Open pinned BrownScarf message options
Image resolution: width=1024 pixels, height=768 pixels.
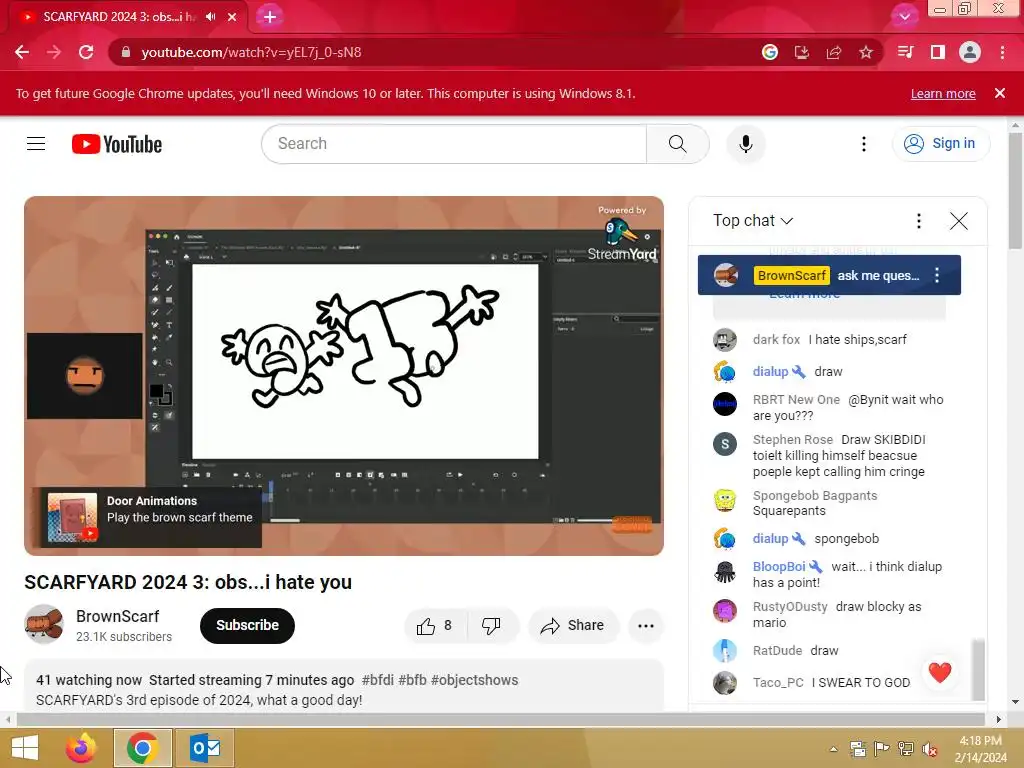coord(937,275)
